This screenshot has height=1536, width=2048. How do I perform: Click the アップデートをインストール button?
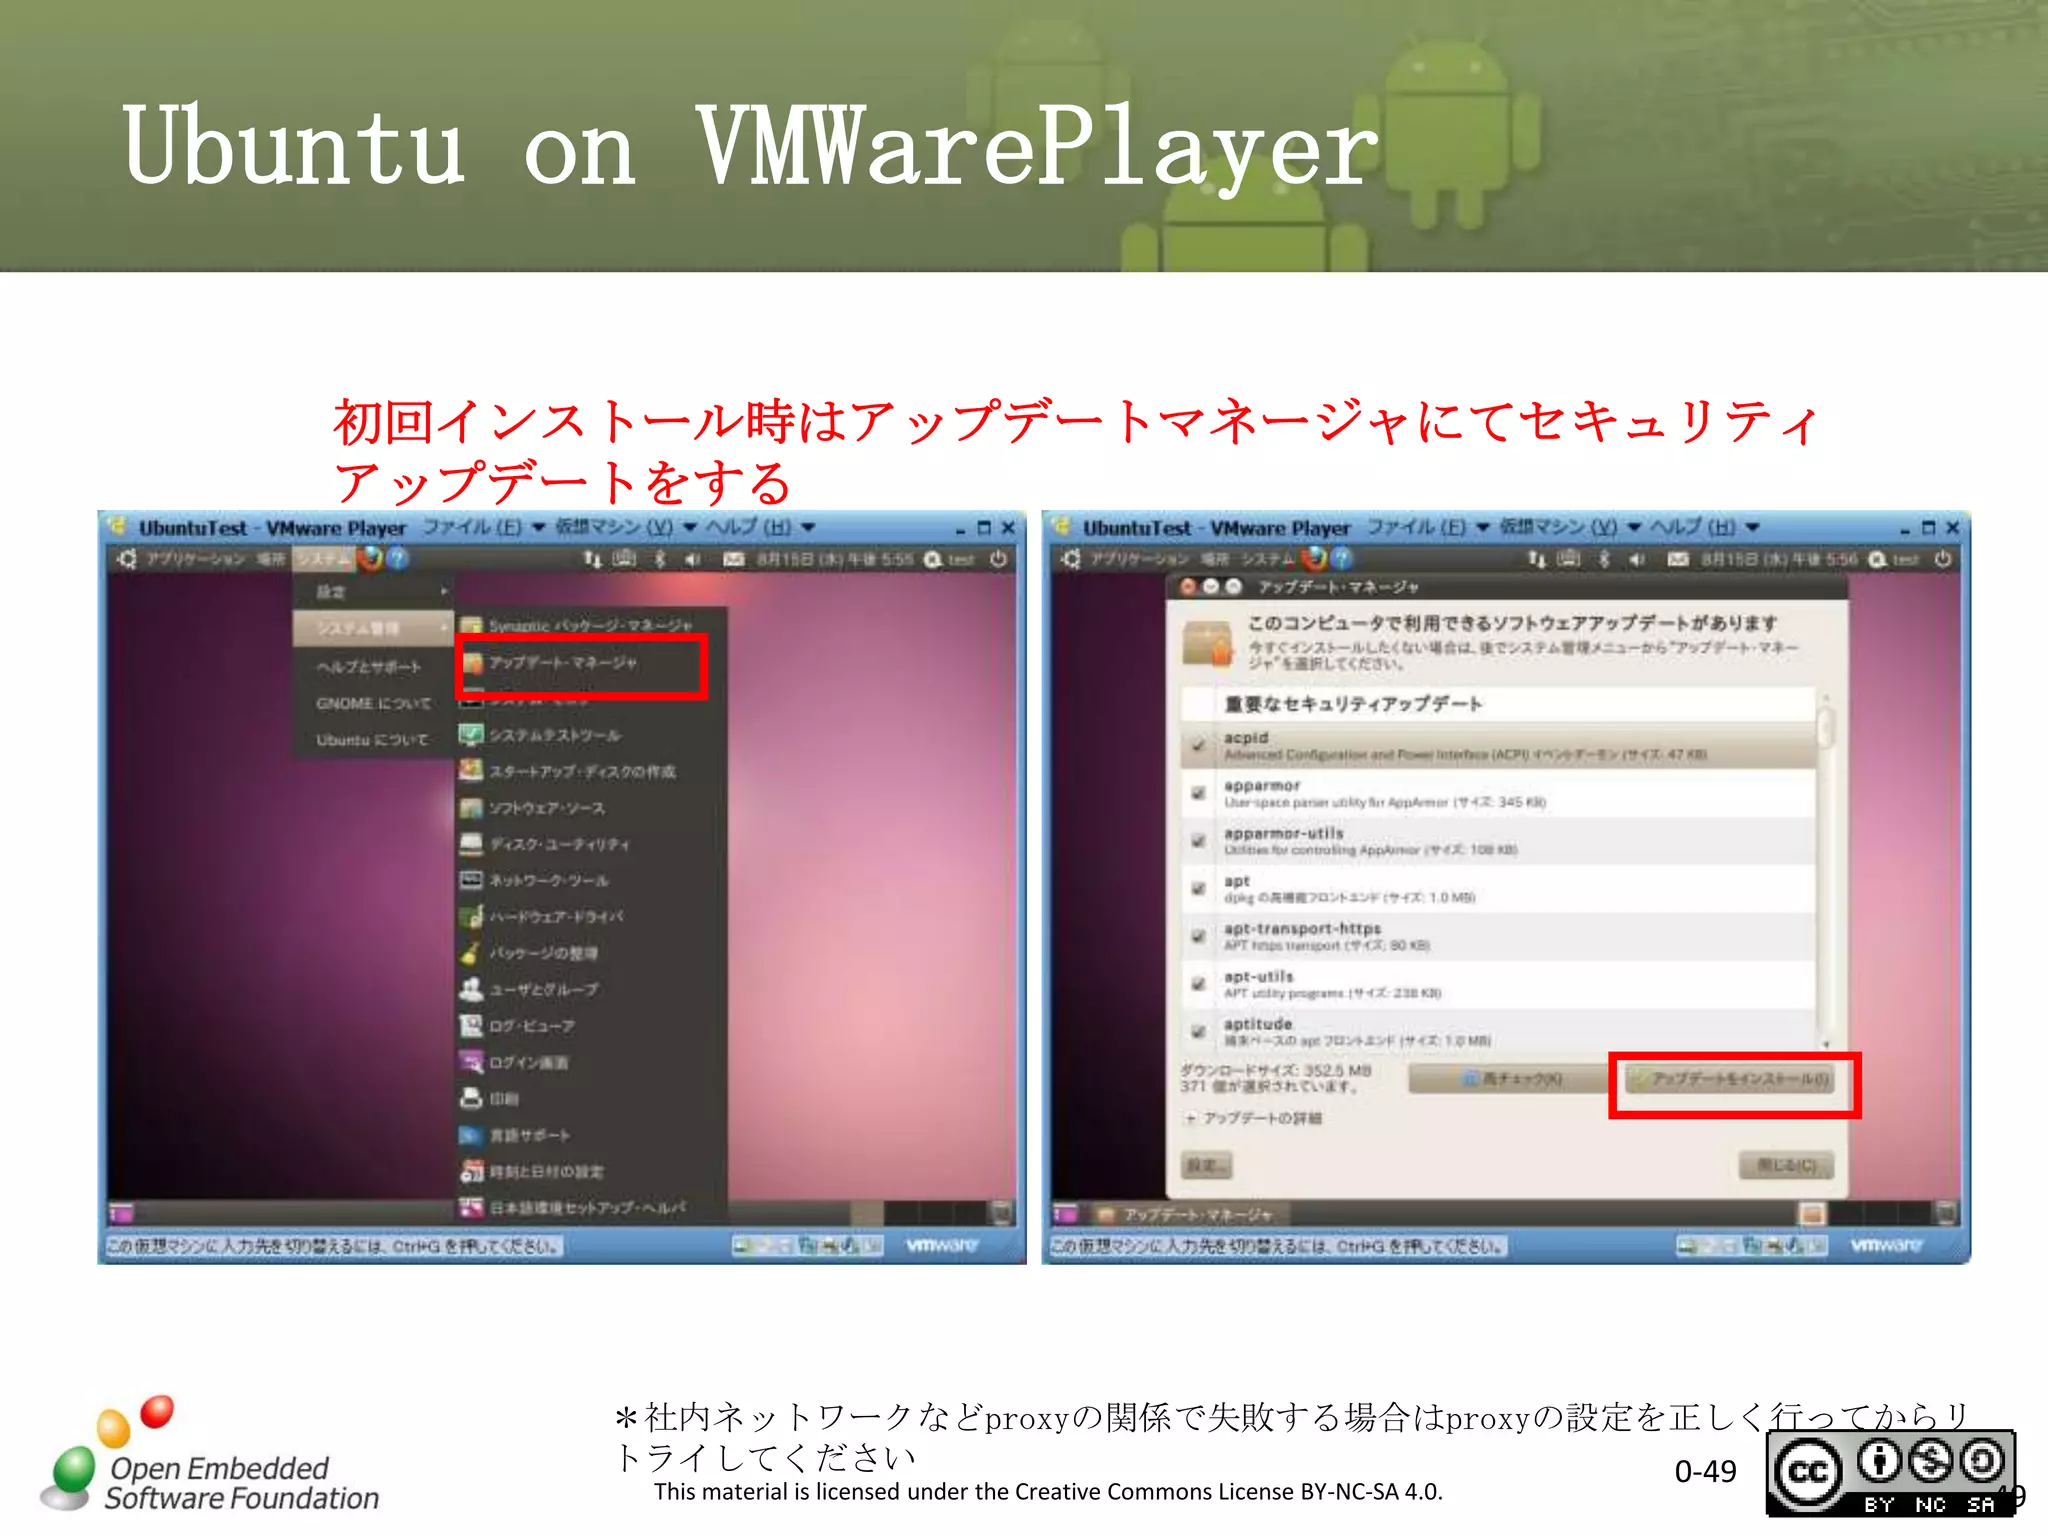pyautogui.click(x=1731, y=1080)
